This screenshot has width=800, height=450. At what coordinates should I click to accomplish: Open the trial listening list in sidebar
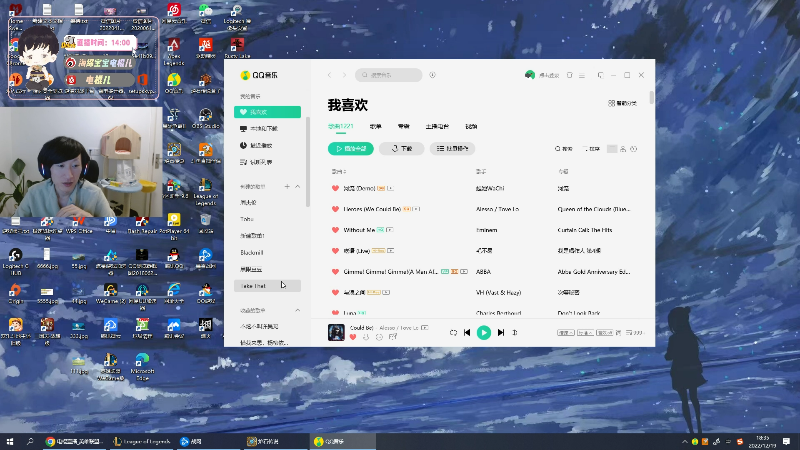click(x=267, y=162)
